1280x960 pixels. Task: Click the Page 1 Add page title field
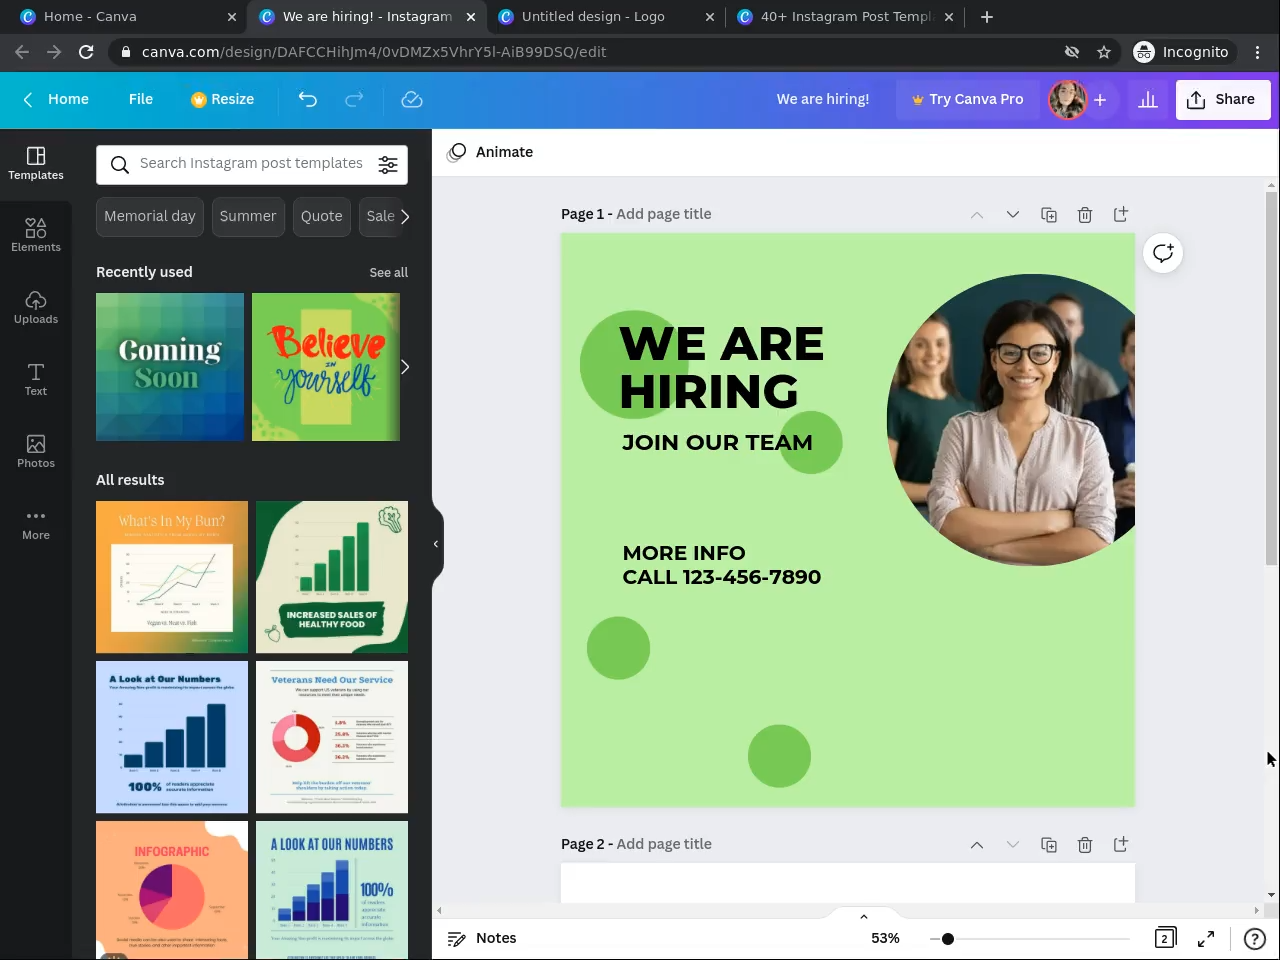(x=664, y=214)
